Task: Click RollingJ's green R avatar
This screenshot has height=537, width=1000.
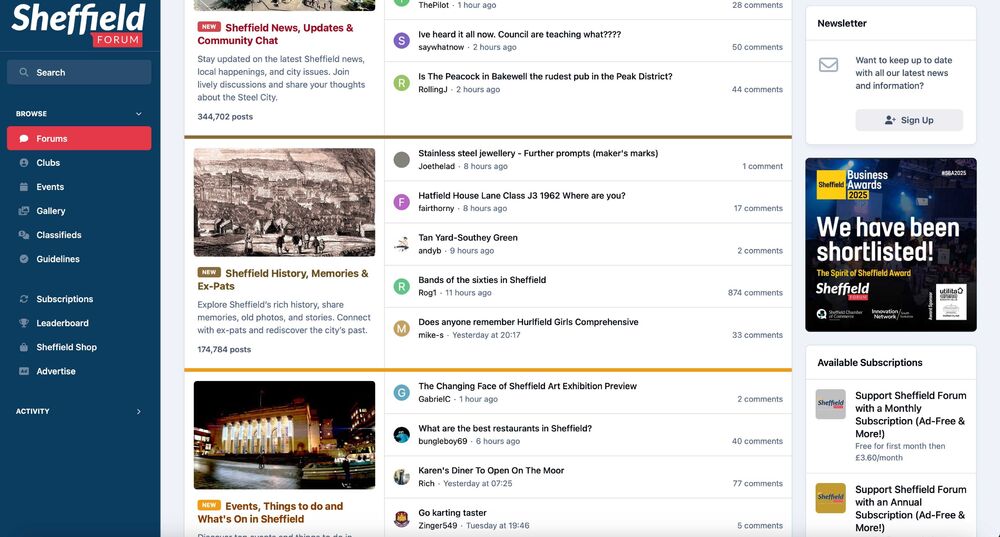Action: (x=401, y=83)
